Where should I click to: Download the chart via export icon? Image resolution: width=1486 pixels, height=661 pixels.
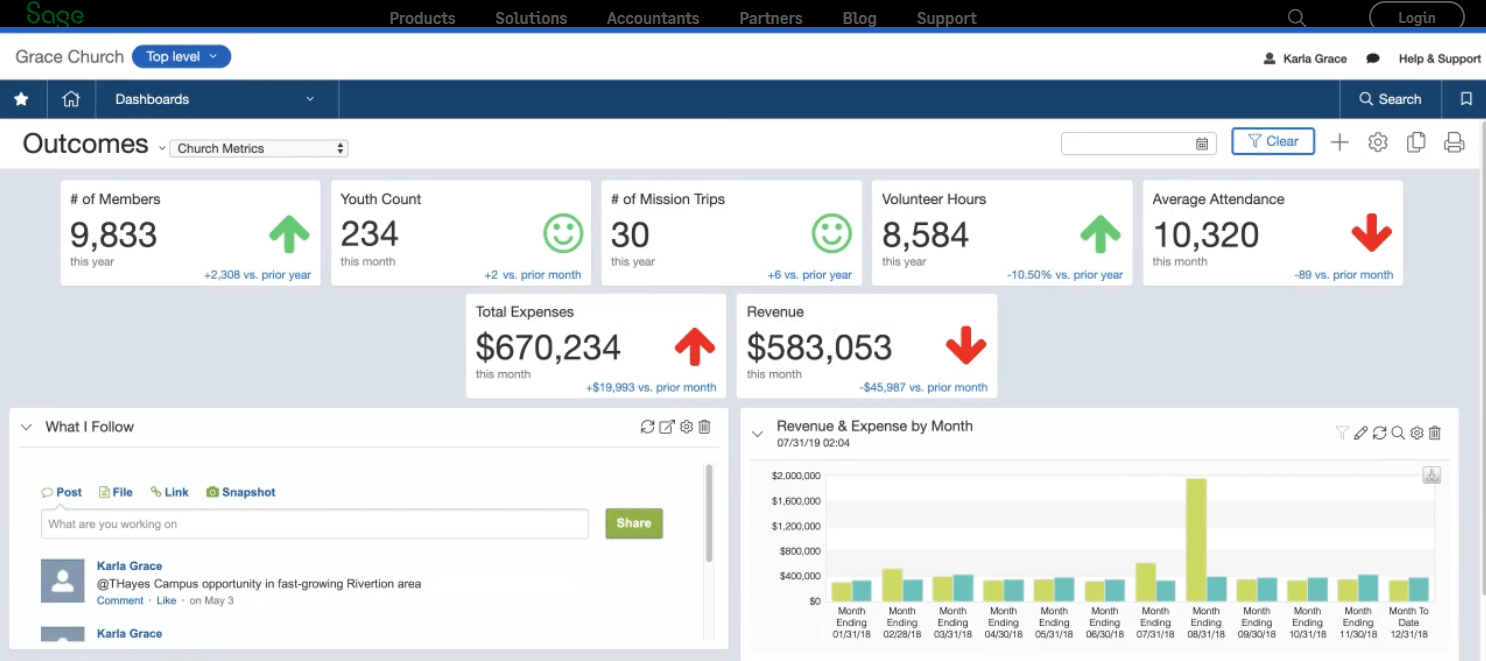1431,475
